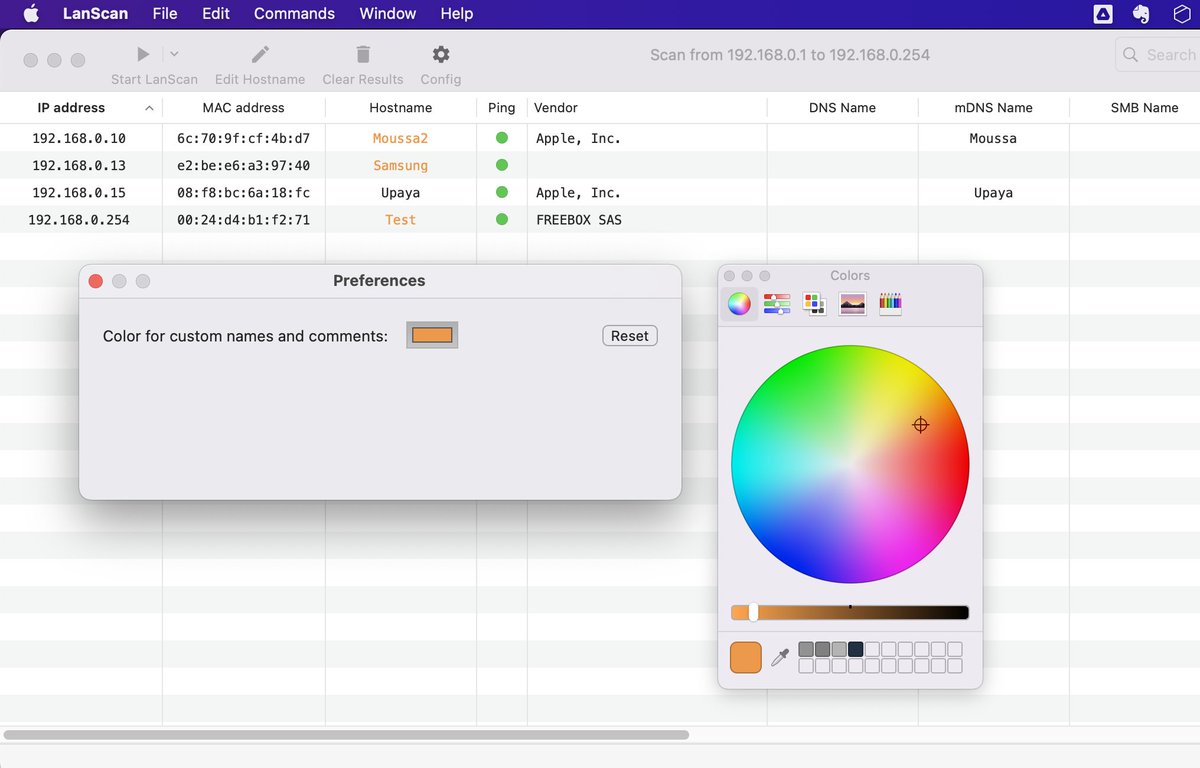Image resolution: width=1200 pixels, height=768 pixels.
Task: Click the mDNS Name column header
Action: [x=994, y=108]
